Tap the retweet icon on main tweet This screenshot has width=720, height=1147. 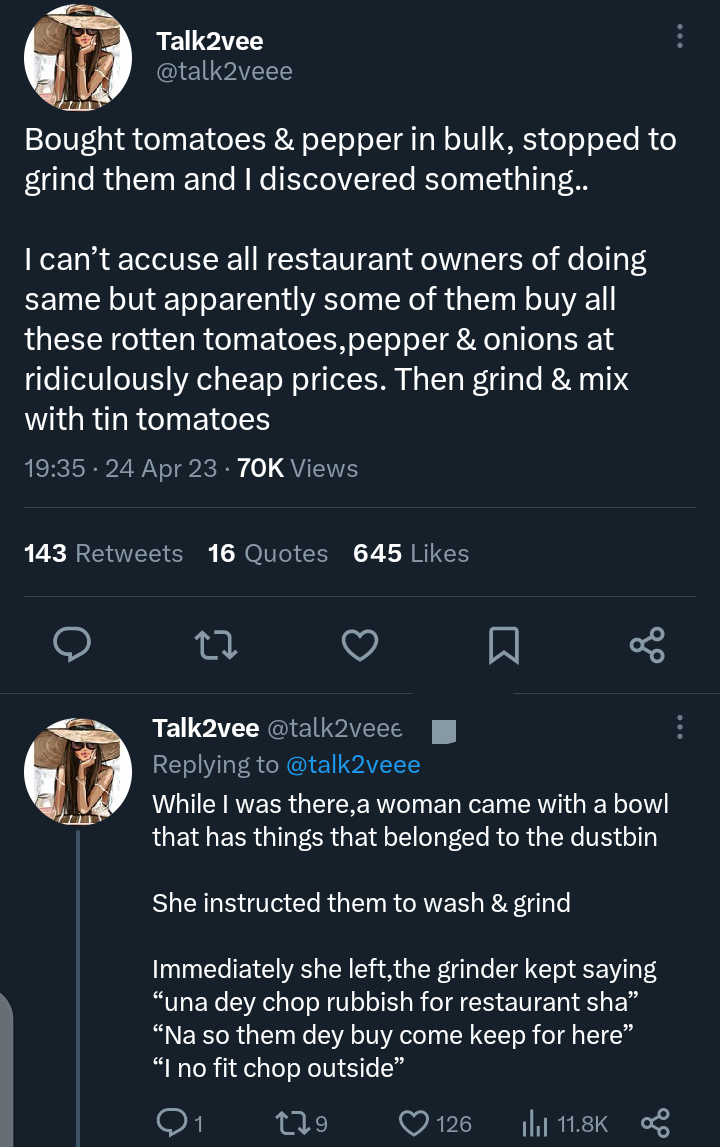tap(216, 645)
